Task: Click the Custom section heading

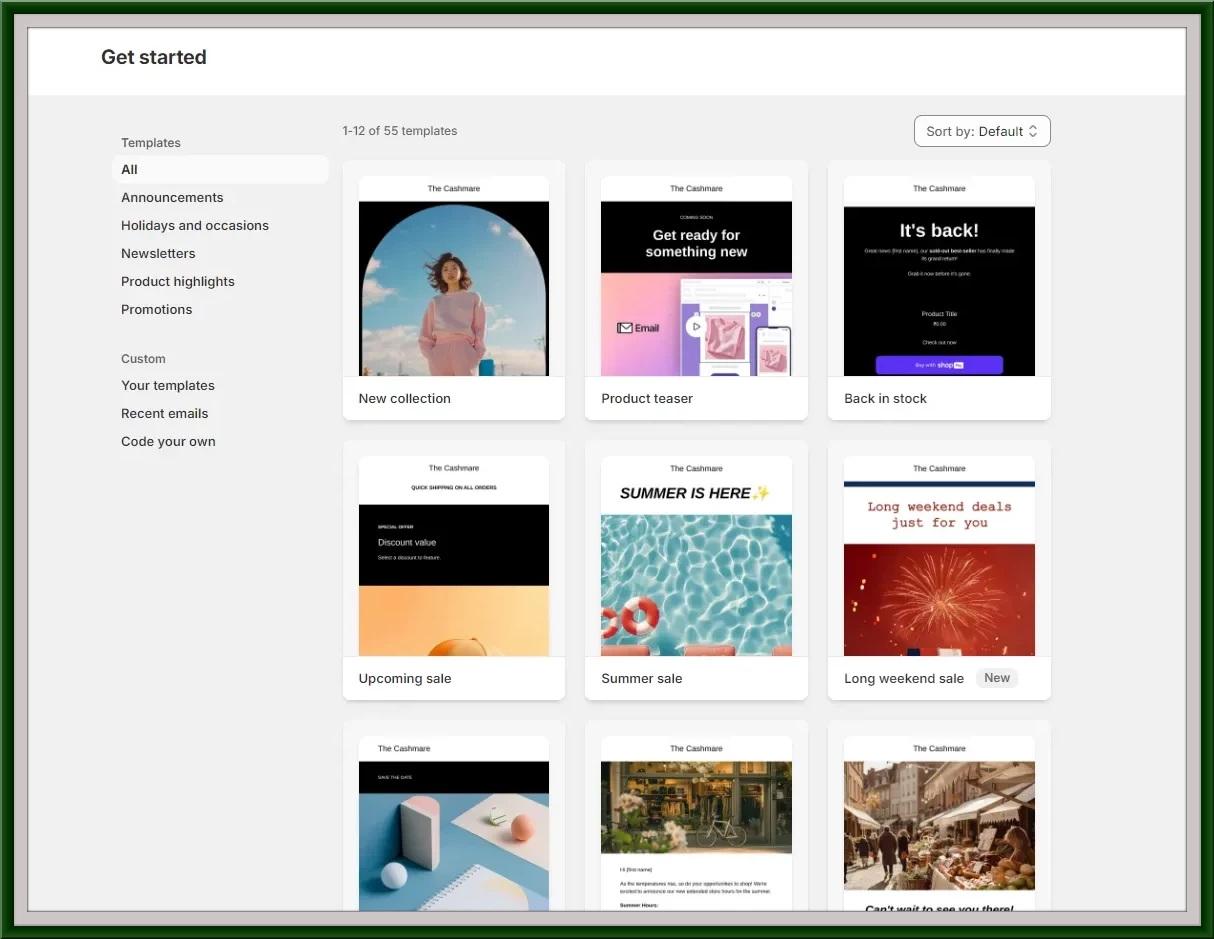Action: pos(143,359)
